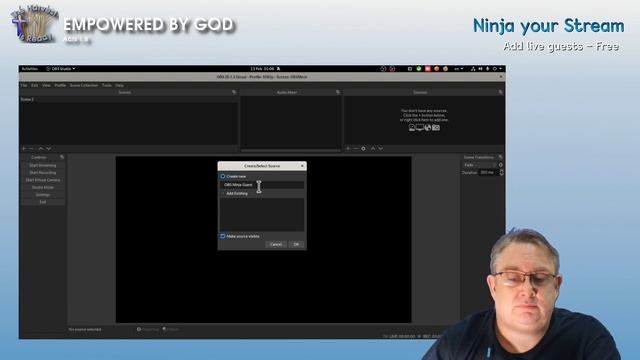Click Exit in Controls panel
Screen dimensions: 640x360
pos(43,202)
